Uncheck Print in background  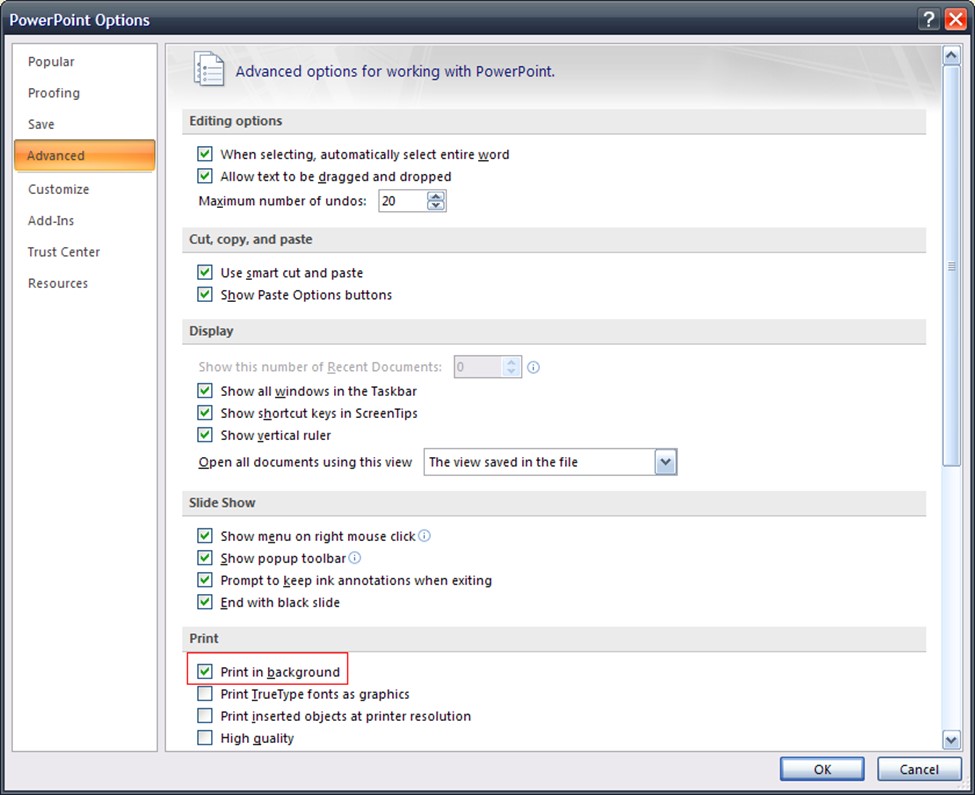205,672
